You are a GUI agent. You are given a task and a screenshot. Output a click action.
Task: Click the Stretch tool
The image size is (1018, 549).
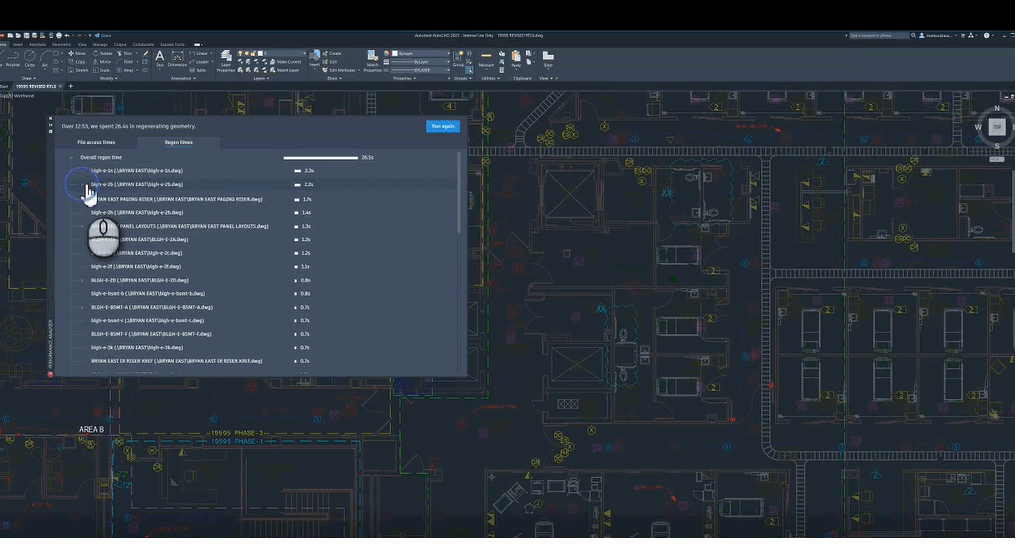coord(78,70)
